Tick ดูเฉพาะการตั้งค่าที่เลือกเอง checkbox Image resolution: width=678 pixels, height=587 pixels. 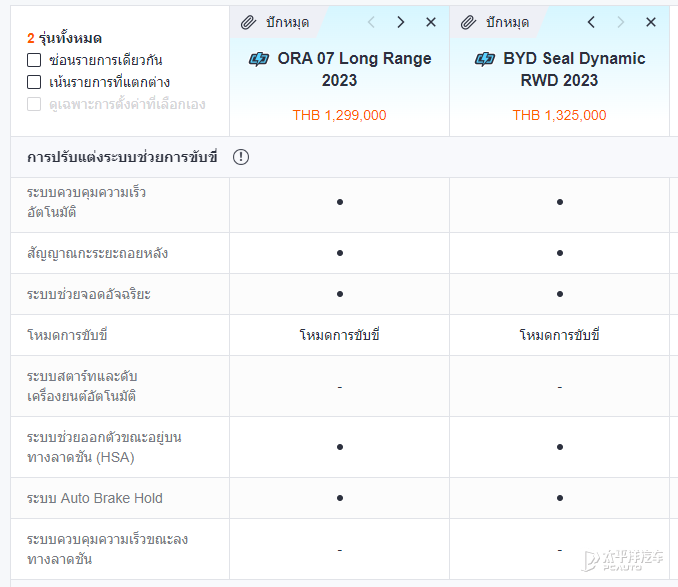[34, 104]
